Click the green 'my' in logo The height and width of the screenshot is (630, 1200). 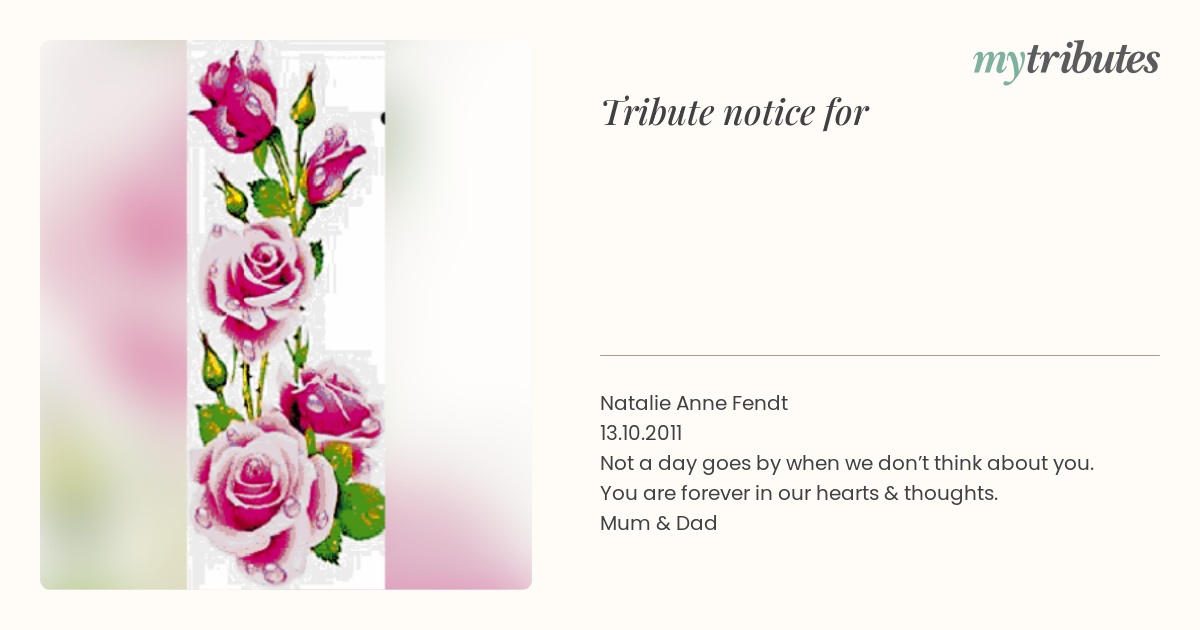click(998, 64)
